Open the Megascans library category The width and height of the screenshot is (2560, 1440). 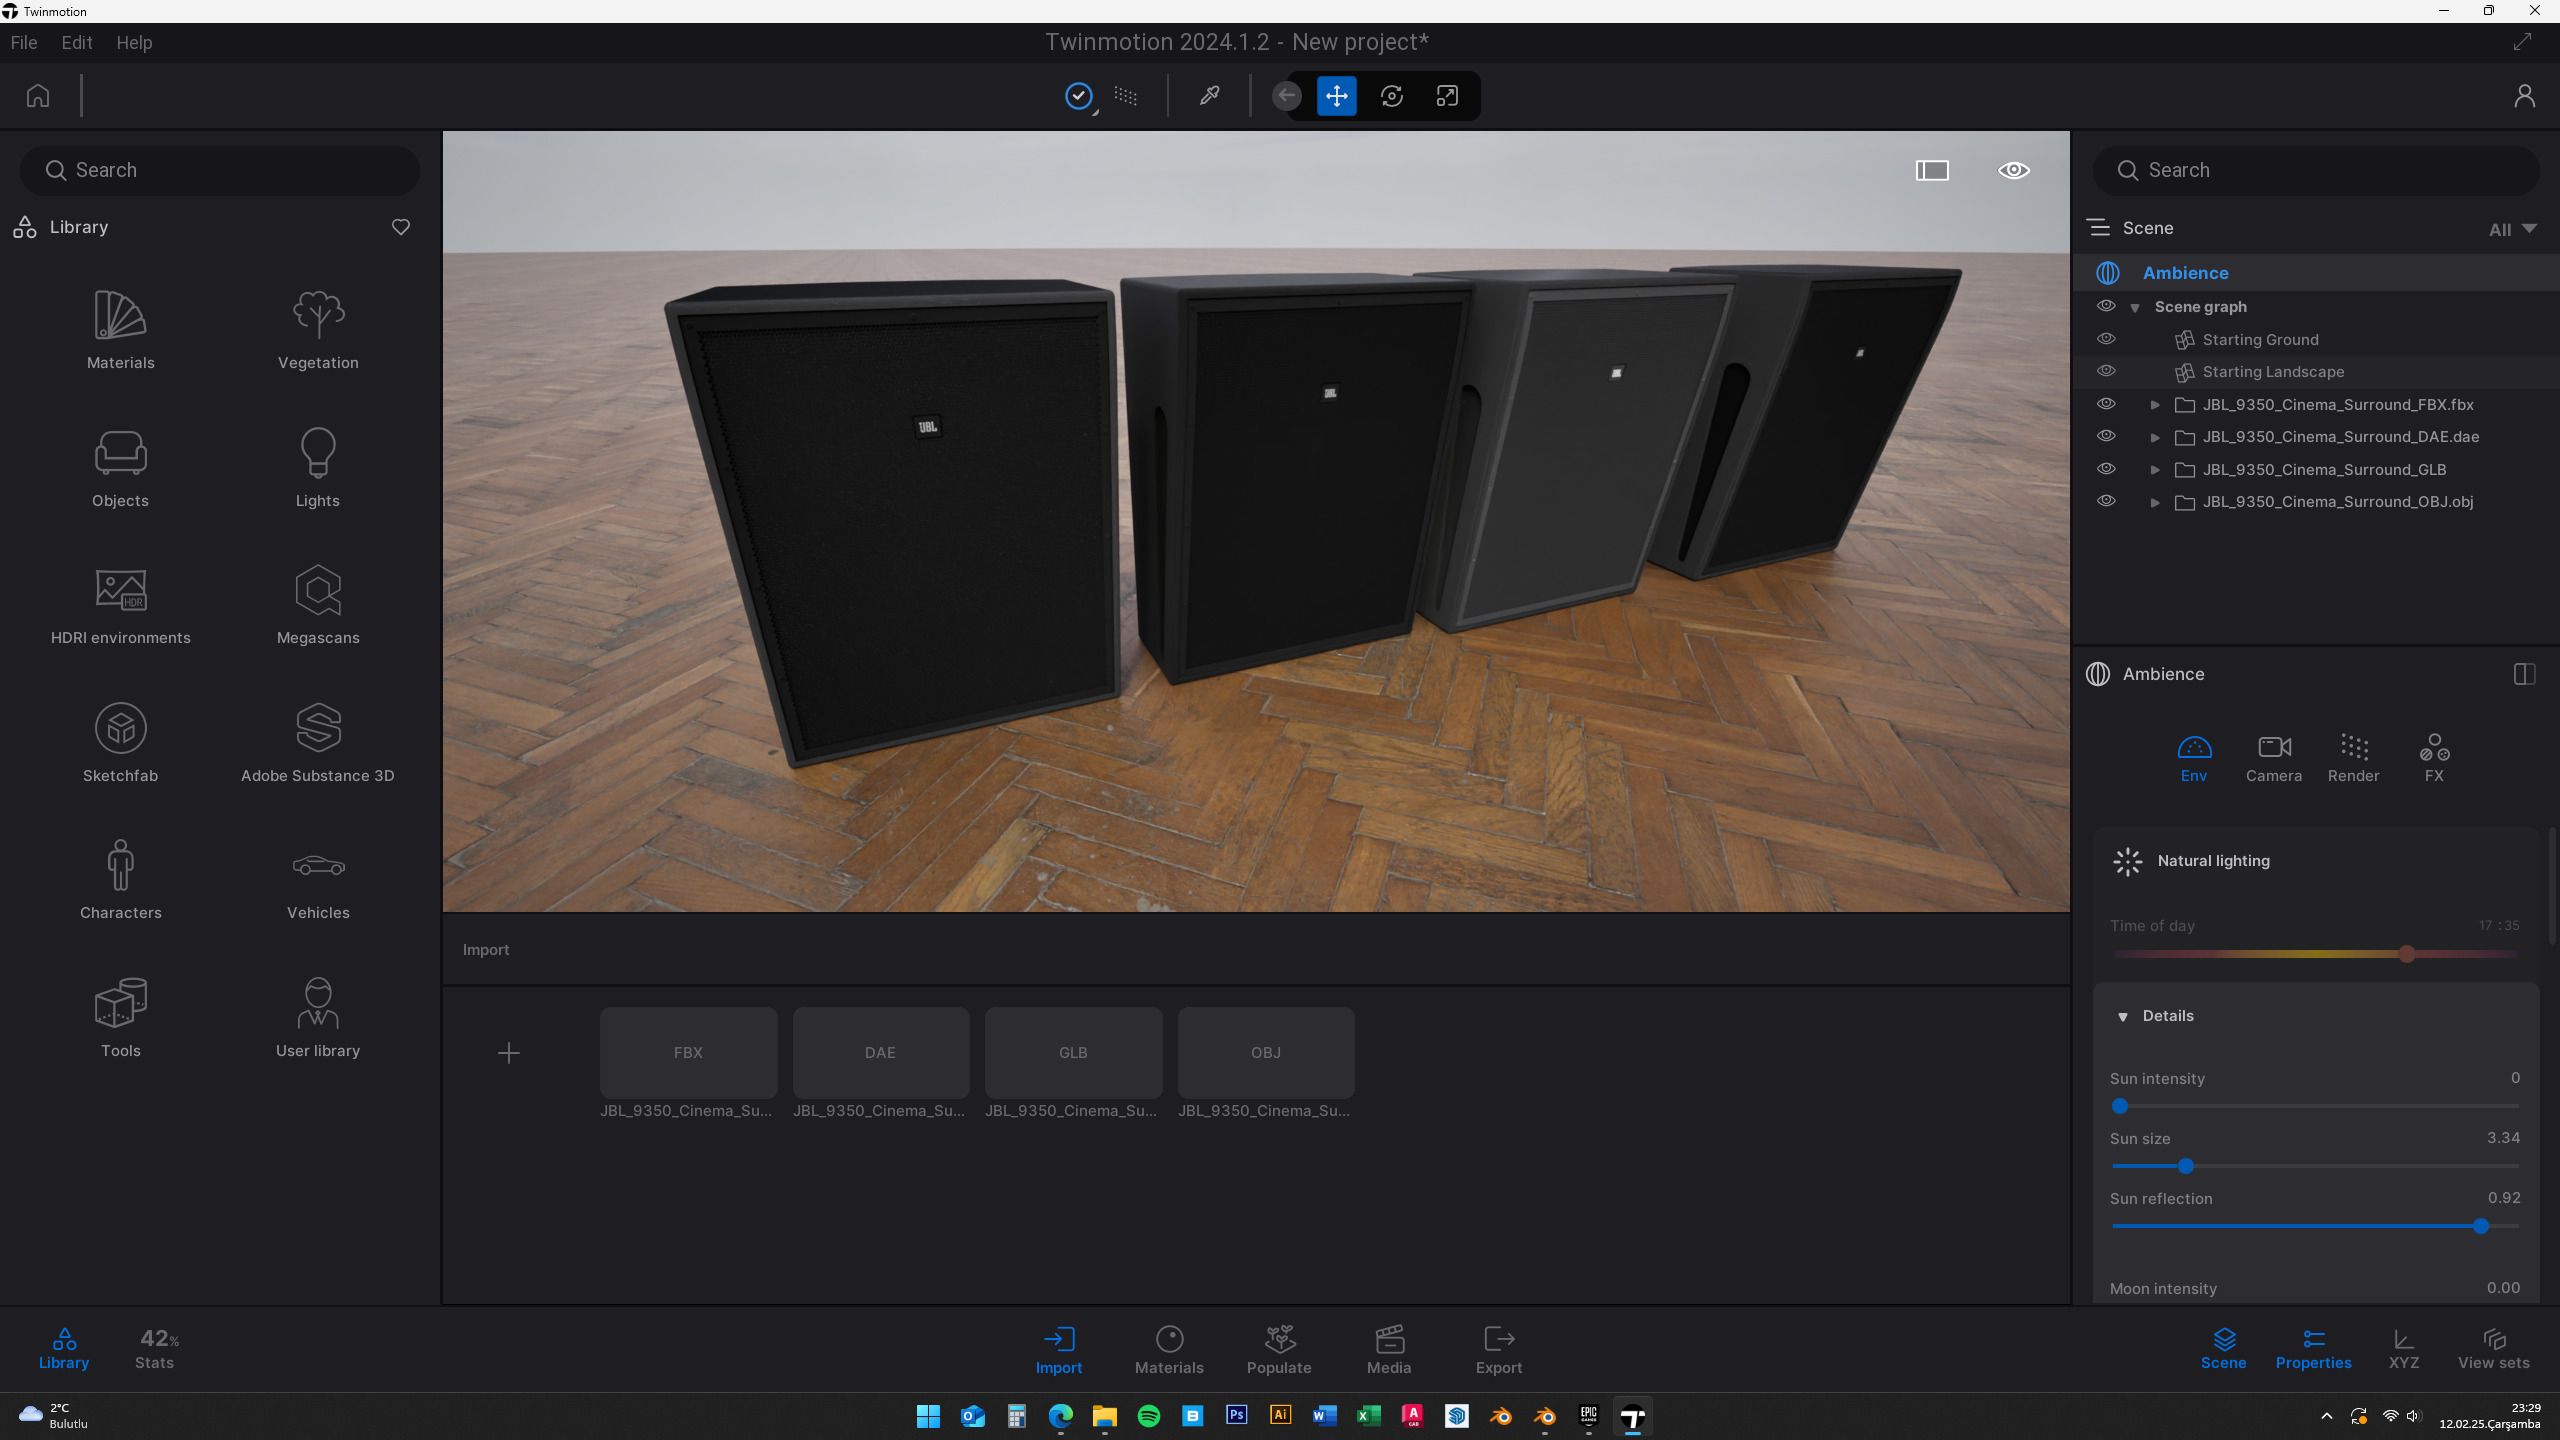(x=318, y=605)
